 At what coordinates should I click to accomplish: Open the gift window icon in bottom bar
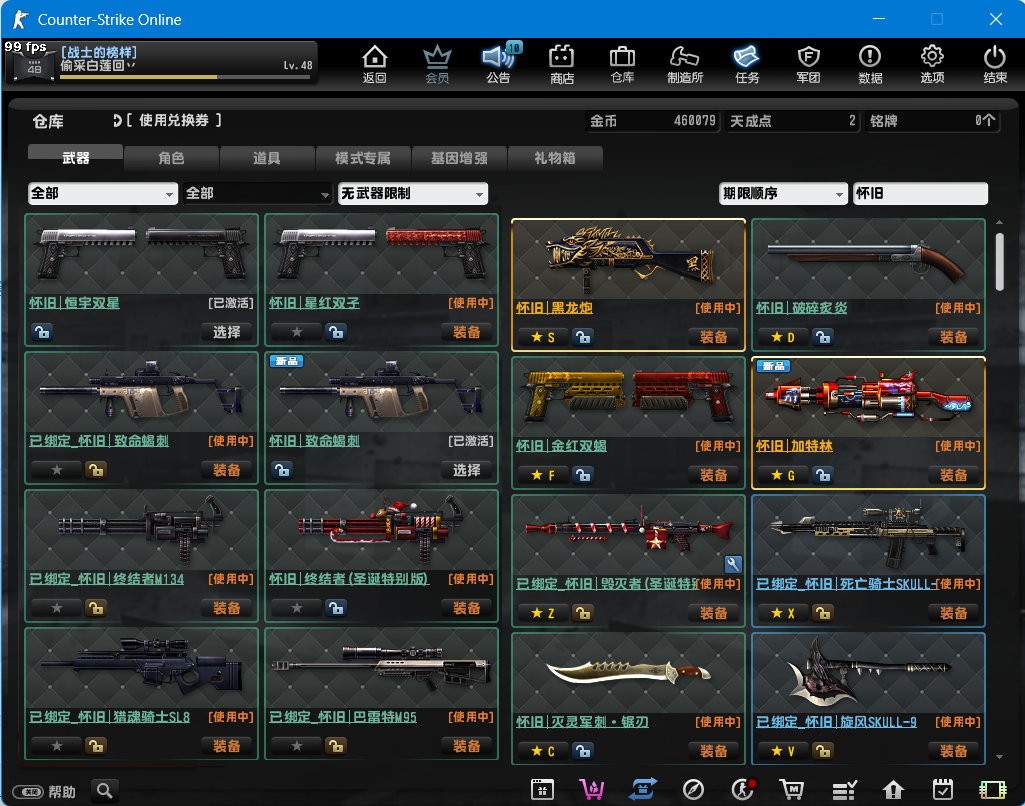pyautogui.click(x=543, y=790)
